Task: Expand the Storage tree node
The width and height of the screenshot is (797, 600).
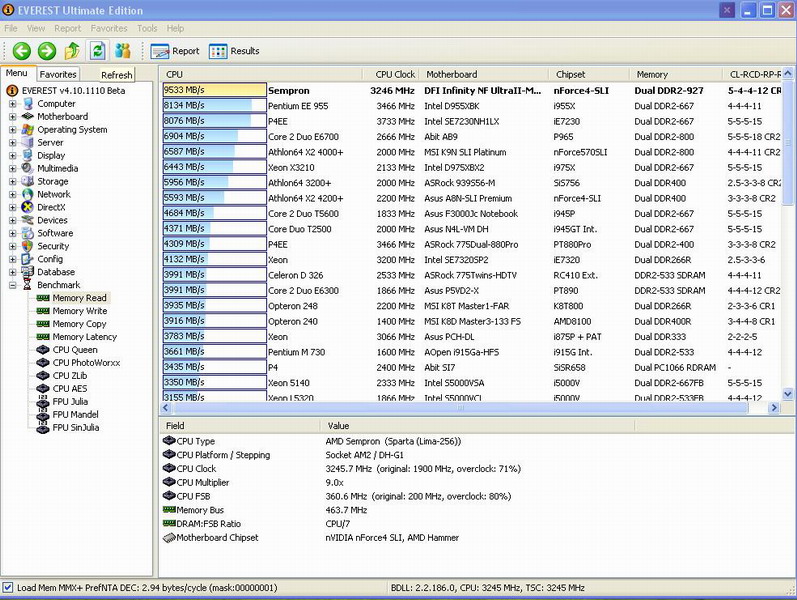Action: [x=12, y=182]
